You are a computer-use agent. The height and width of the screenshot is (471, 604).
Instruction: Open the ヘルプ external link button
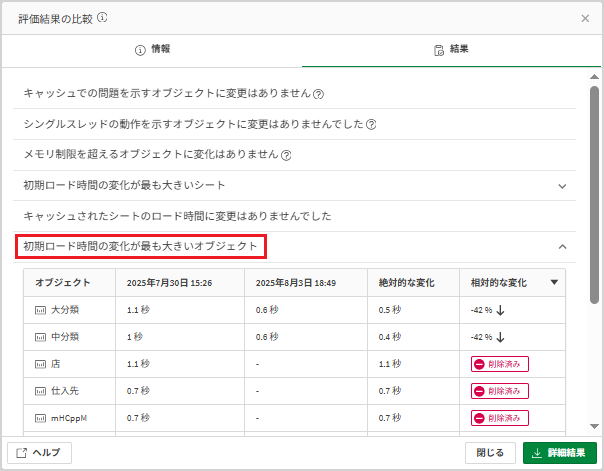click(x=39, y=453)
